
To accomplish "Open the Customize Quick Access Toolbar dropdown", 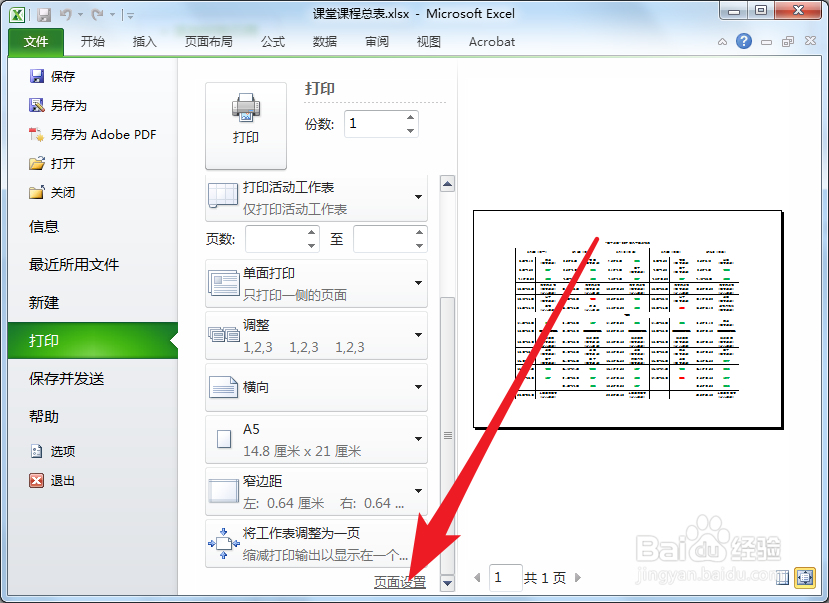I will (130, 16).
